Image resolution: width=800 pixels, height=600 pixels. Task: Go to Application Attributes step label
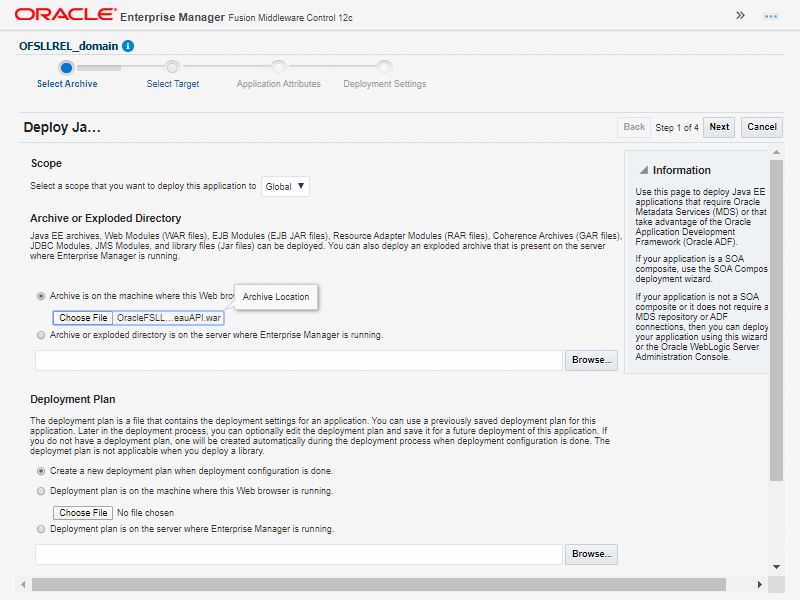279,84
